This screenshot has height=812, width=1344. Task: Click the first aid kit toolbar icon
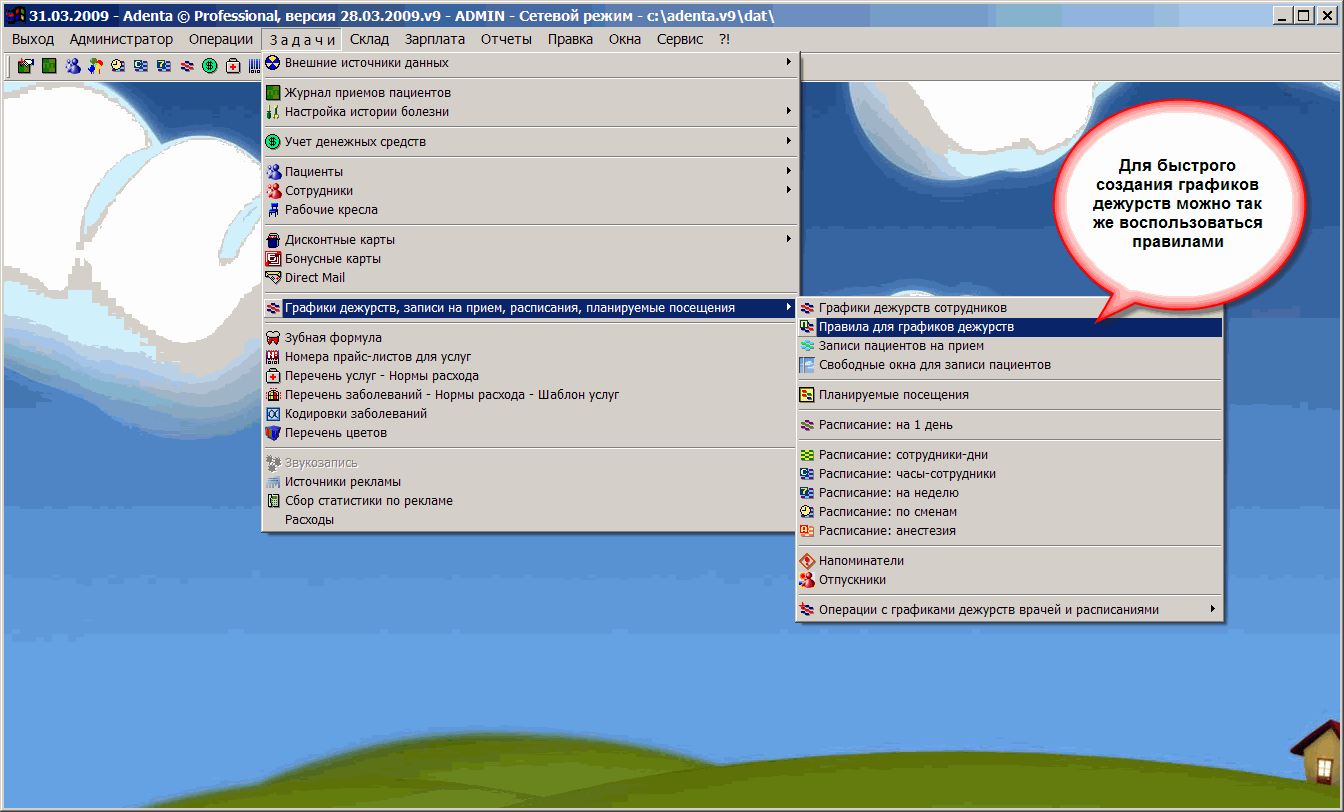coord(233,66)
